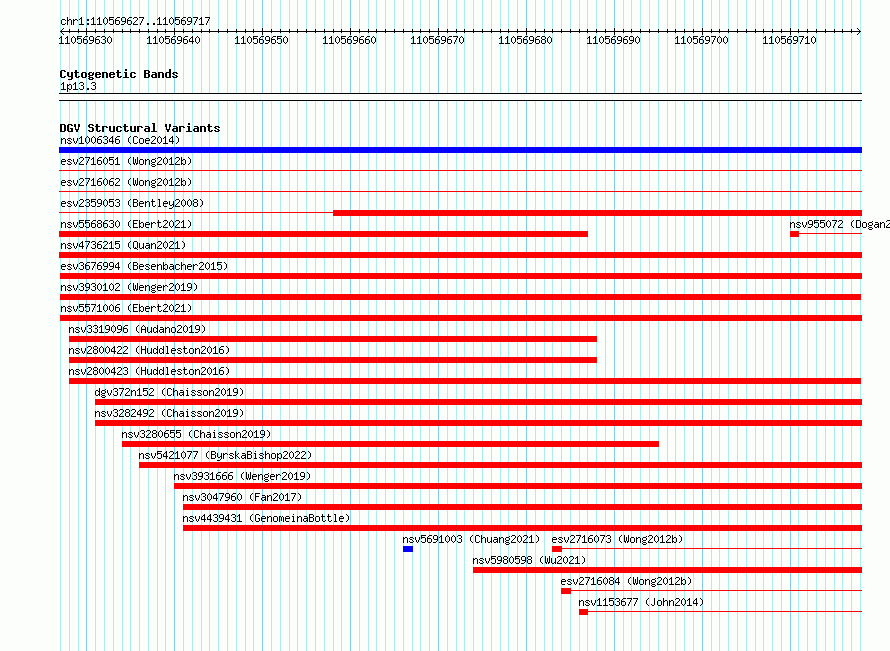890x651 pixels.
Task: Click nsv3930102 (Wenger2019) label
Action: click(129, 287)
